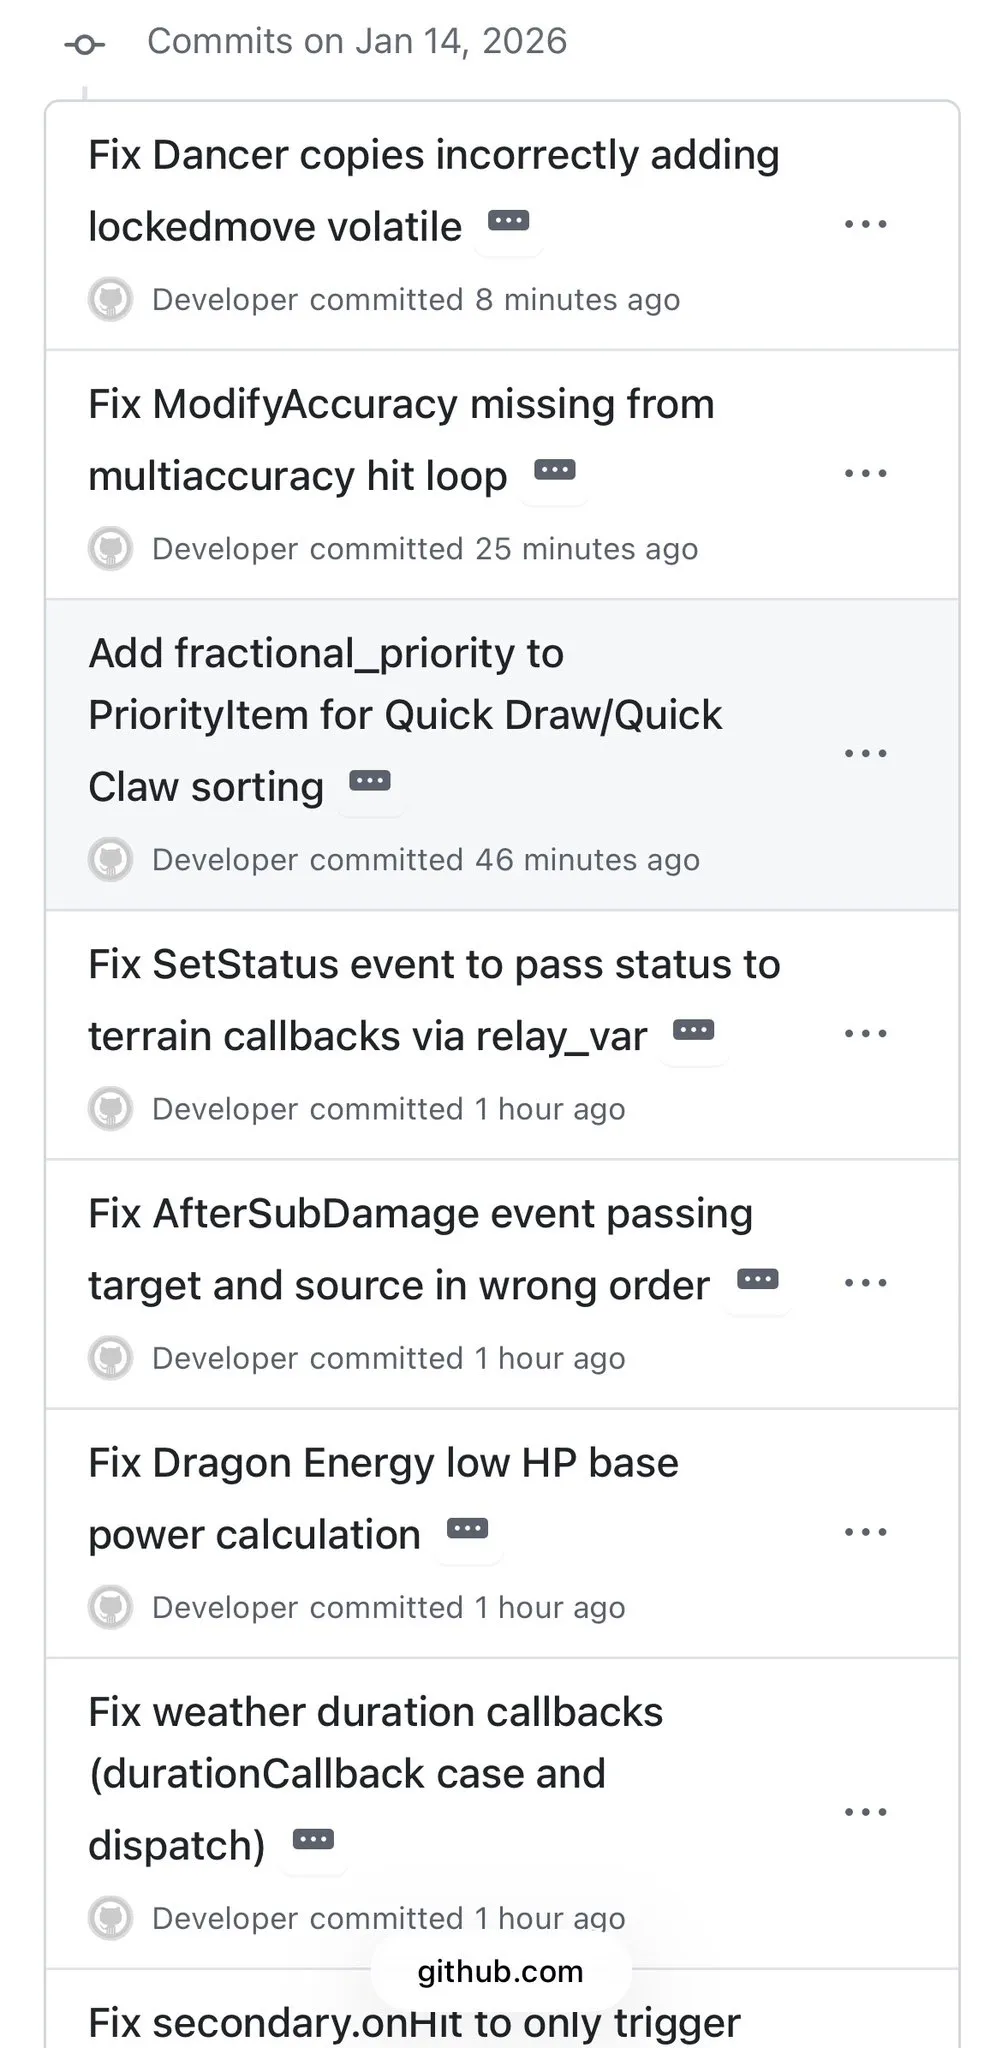
Task: Click Developer avatar on Dancer copies commit
Action: [111, 299]
